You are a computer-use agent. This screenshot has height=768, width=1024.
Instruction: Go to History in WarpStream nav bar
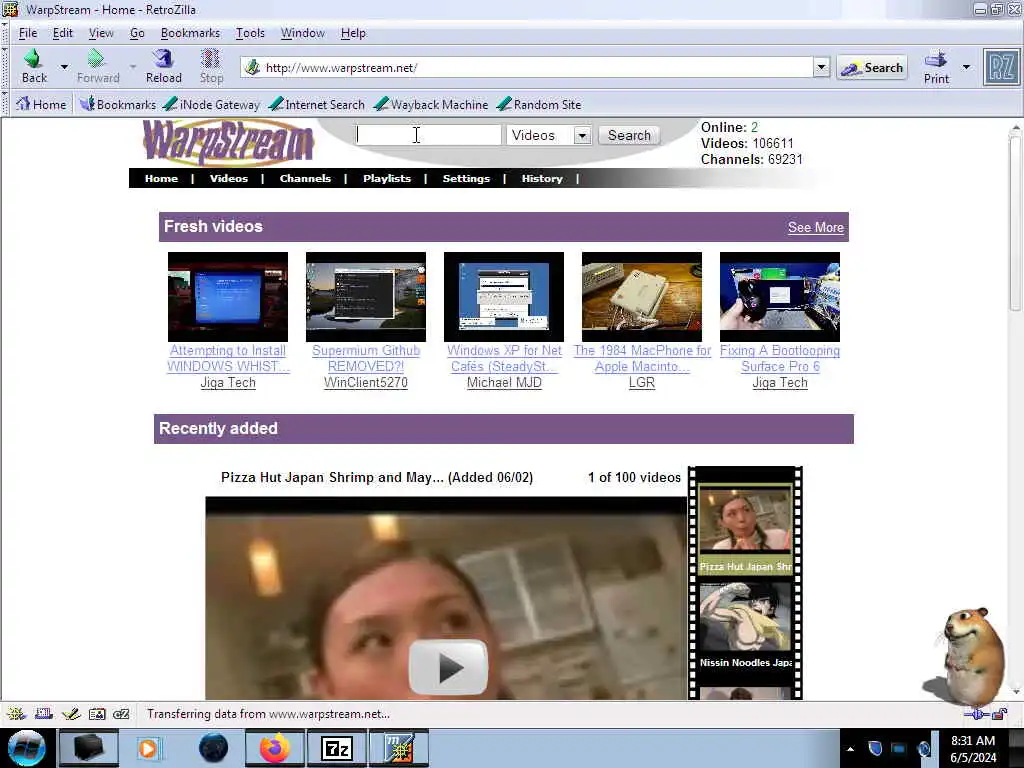tap(542, 178)
